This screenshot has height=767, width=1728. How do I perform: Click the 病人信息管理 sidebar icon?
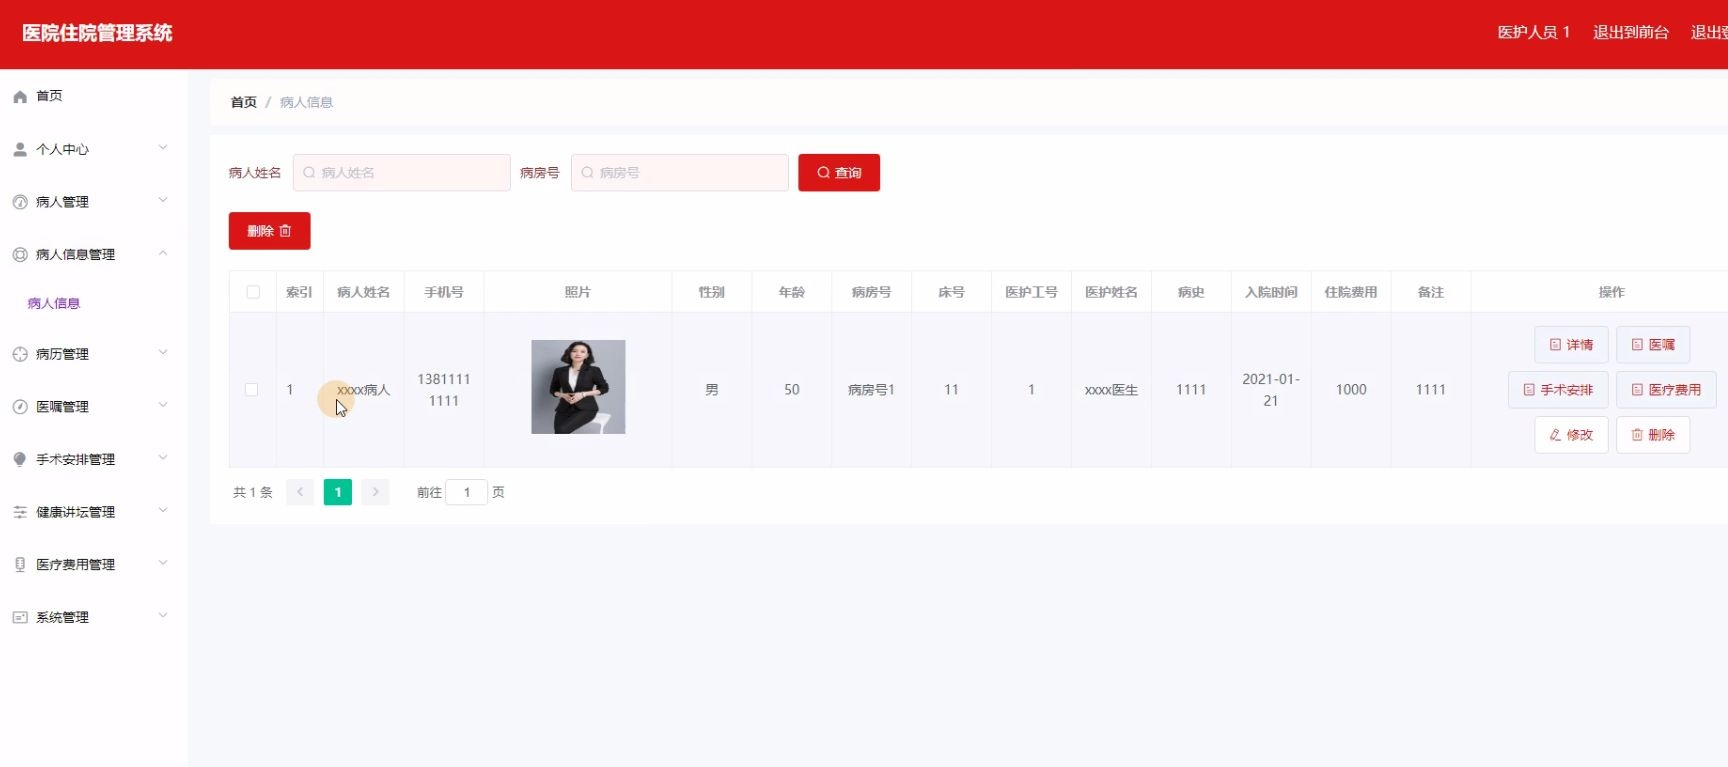pyautogui.click(x=20, y=255)
